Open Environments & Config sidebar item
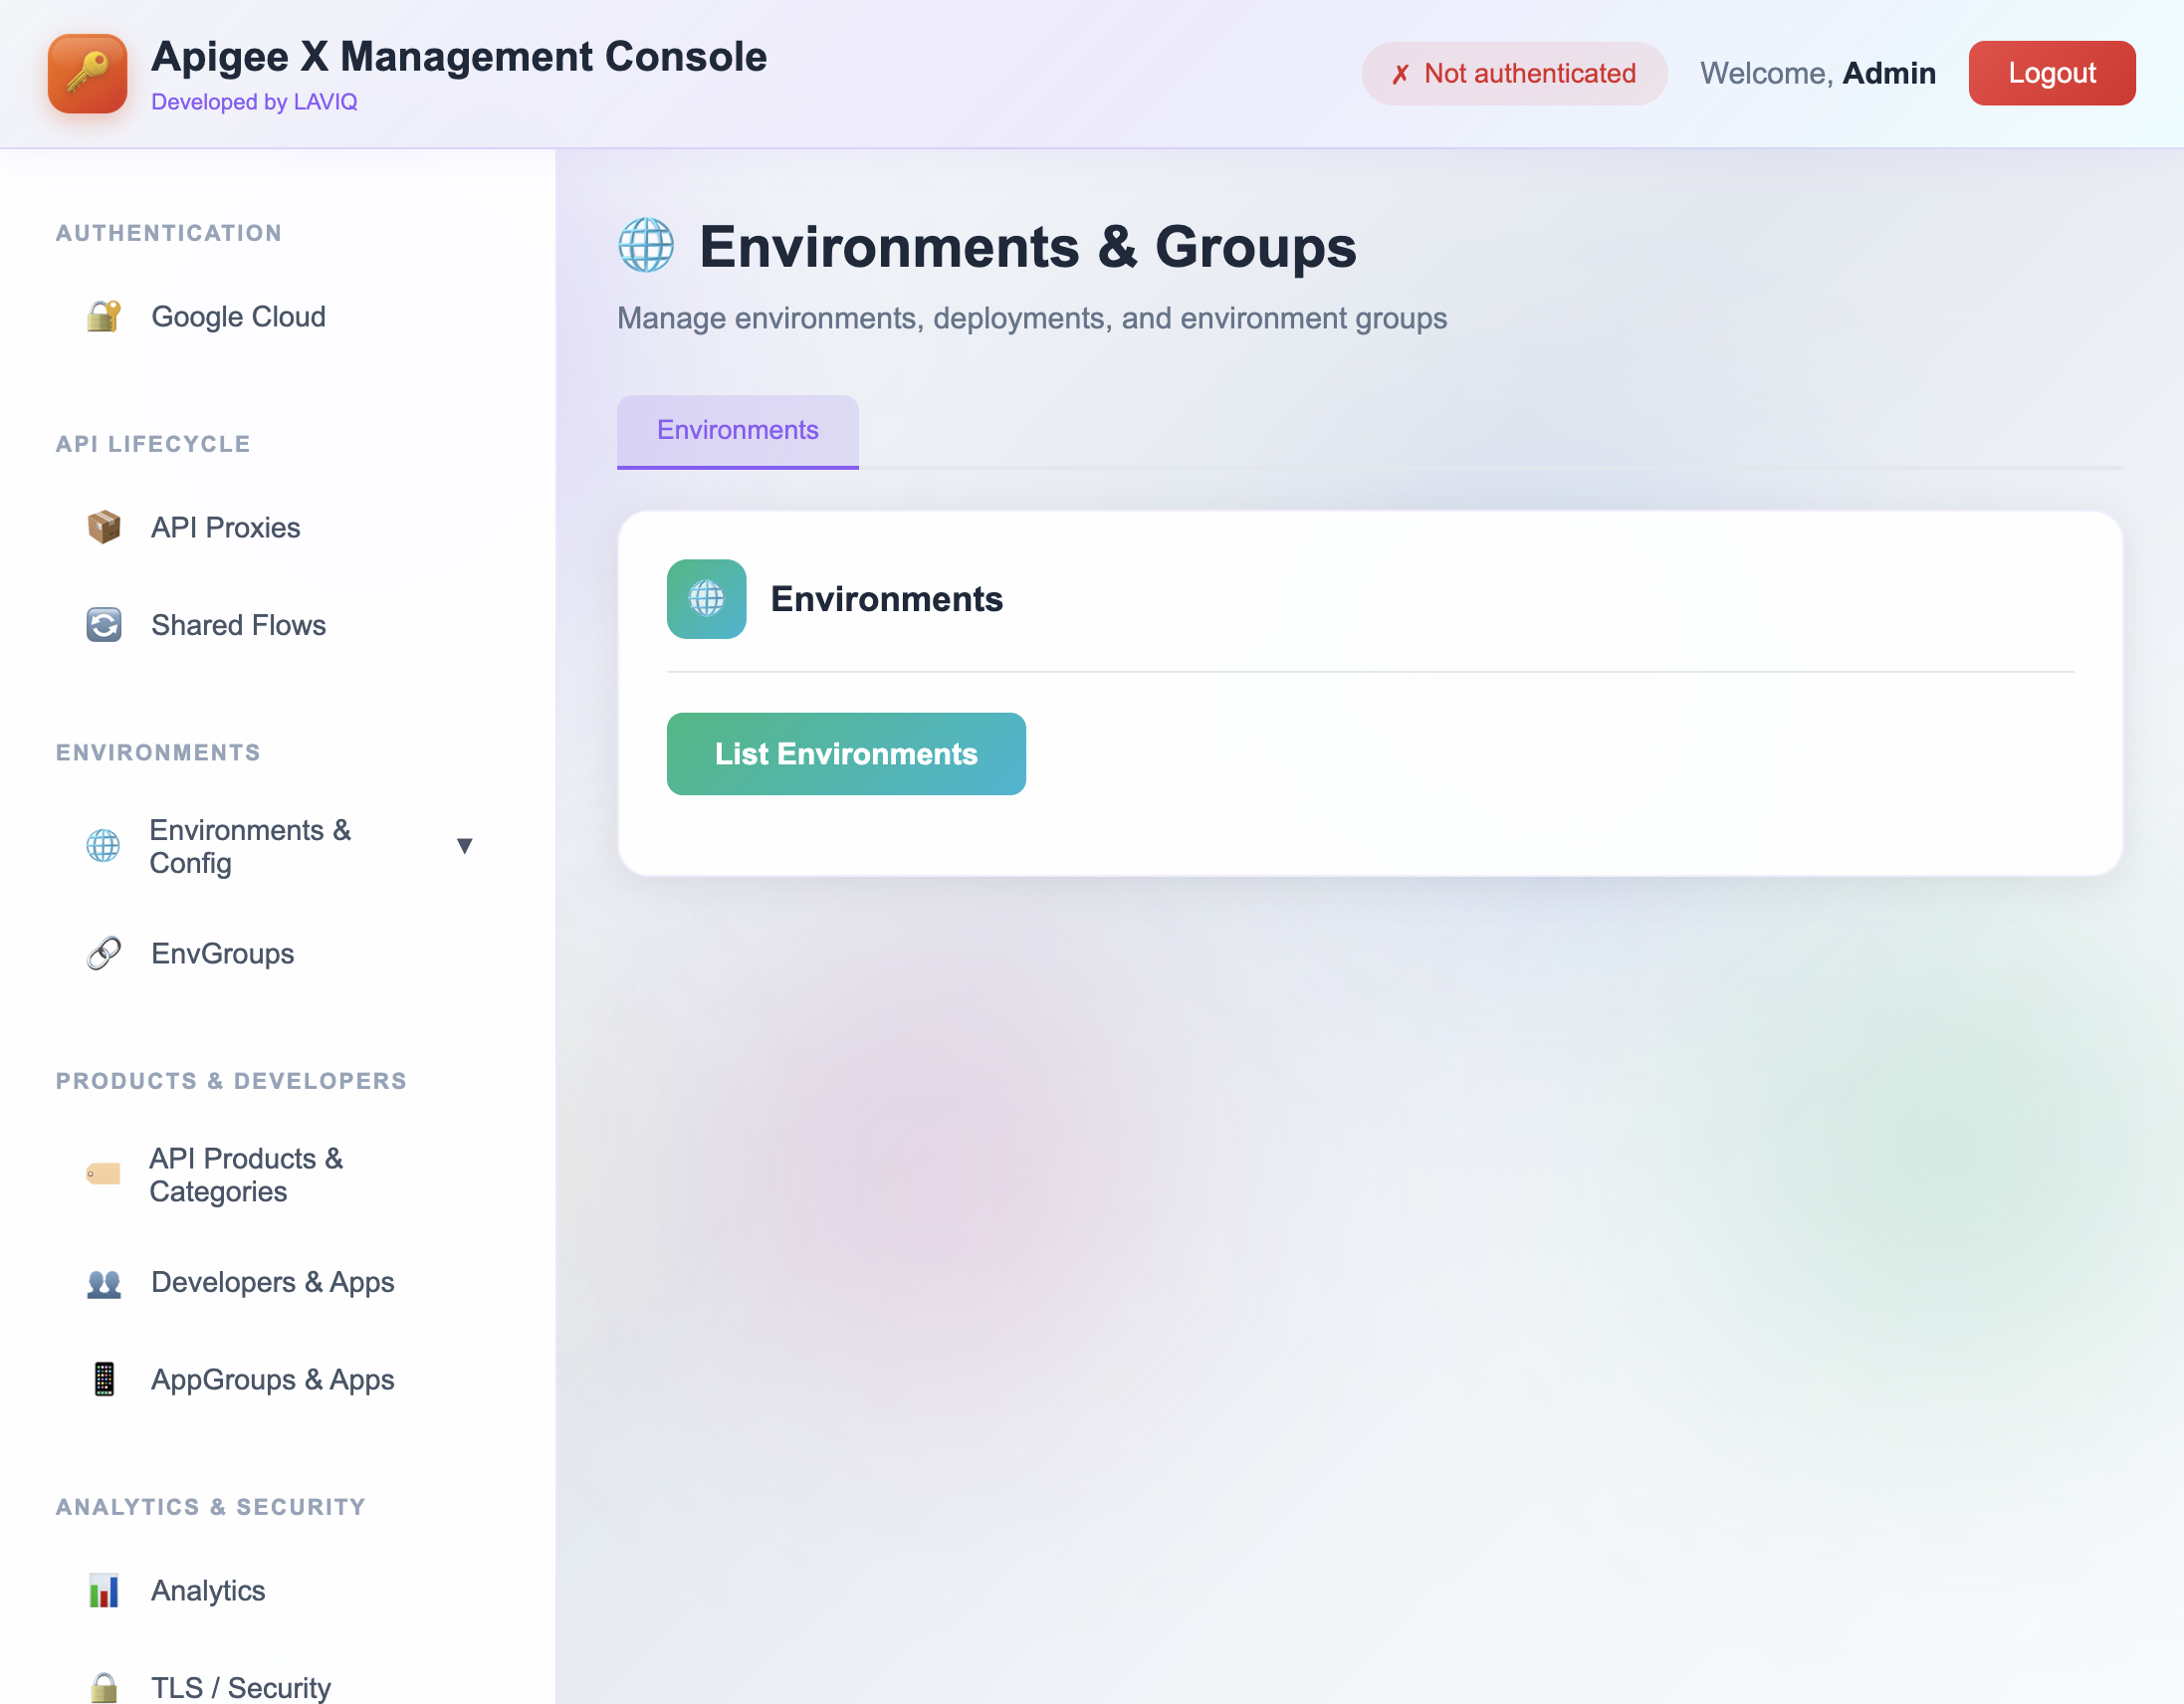Screen dimensions: 2184x1704 250,846
